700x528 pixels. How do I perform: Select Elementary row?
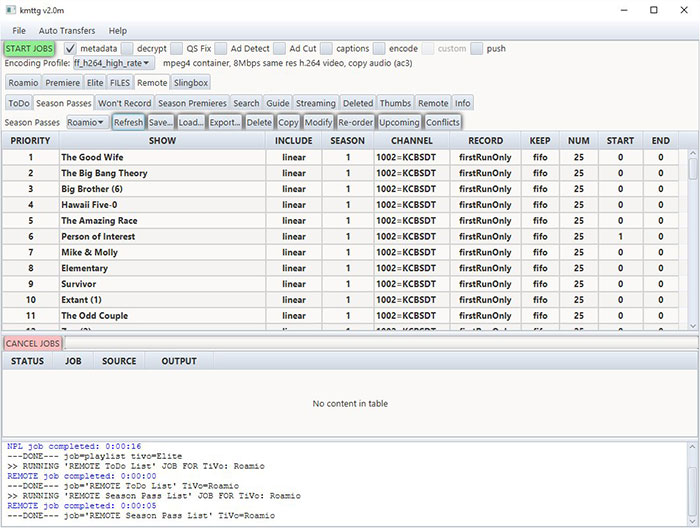341,268
